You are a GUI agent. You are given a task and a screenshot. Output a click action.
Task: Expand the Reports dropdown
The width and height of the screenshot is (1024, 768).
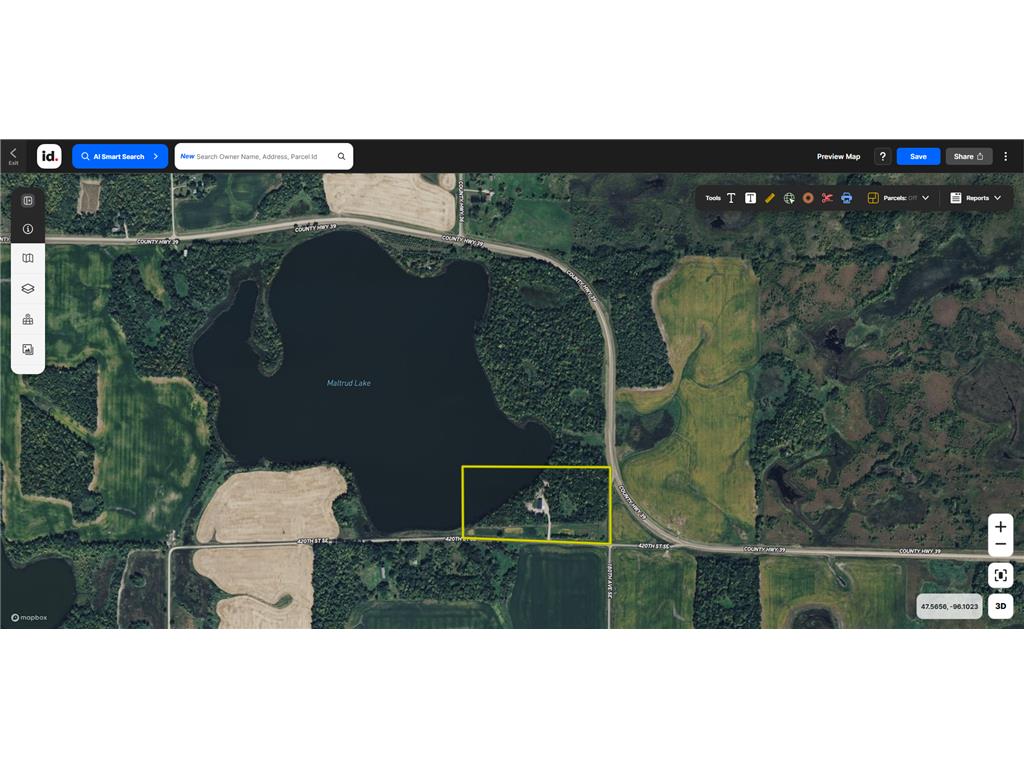[x=997, y=198]
